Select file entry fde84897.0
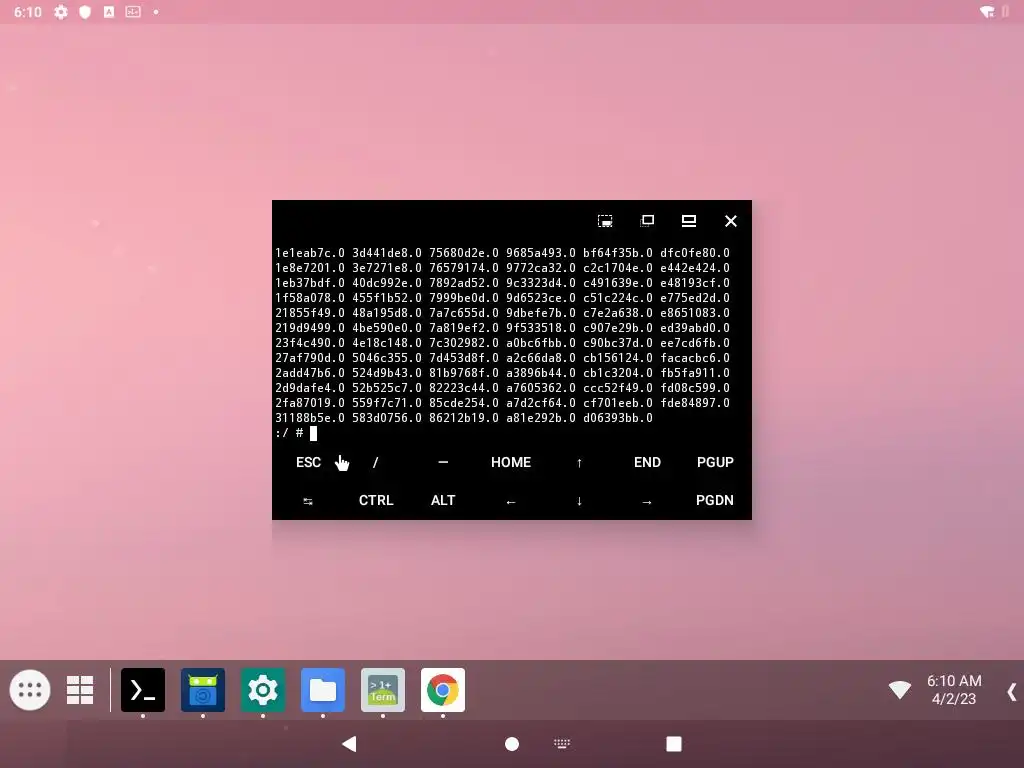This screenshot has width=1024, height=768. pos(695,403)
